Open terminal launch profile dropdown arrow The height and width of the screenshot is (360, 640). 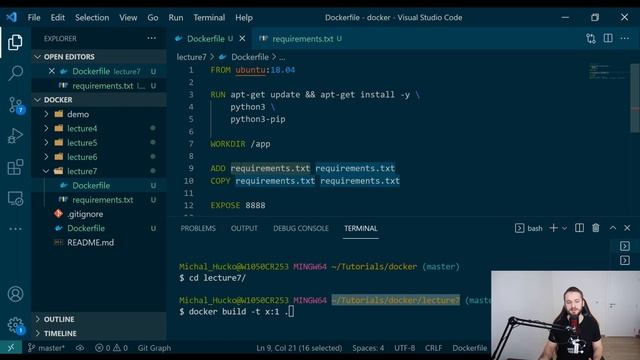click(564, 229)
